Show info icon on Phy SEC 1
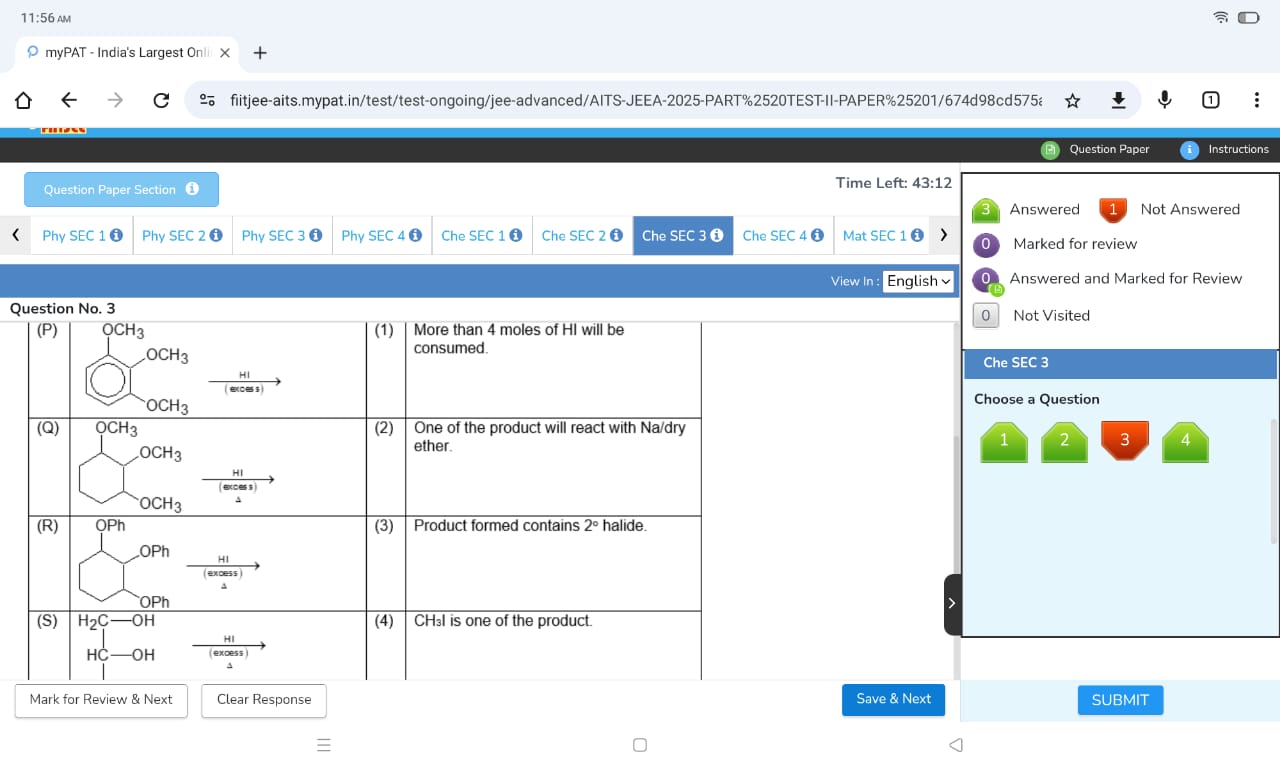1280x768 pixels. click(x=116, y=235)
